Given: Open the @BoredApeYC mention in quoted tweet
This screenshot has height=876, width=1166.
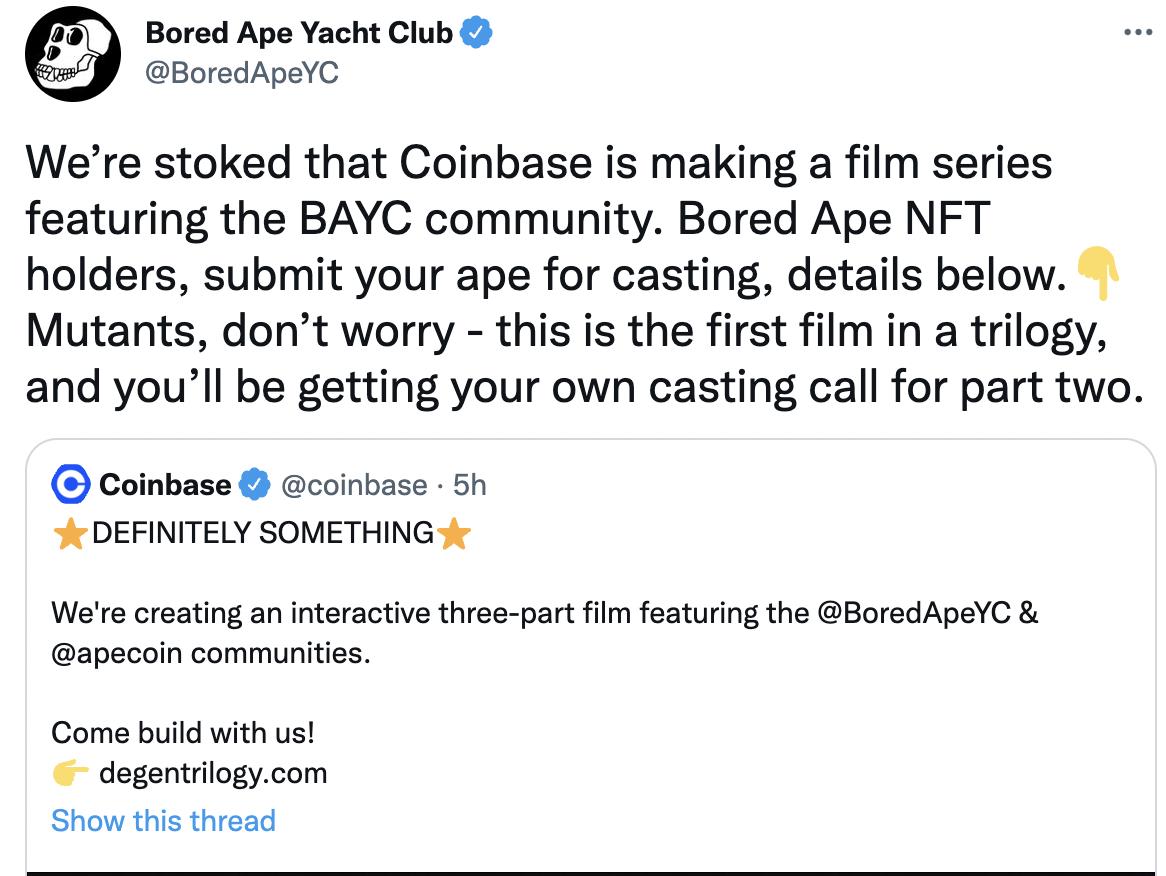Looking at the screenshot, I should 914,613.
